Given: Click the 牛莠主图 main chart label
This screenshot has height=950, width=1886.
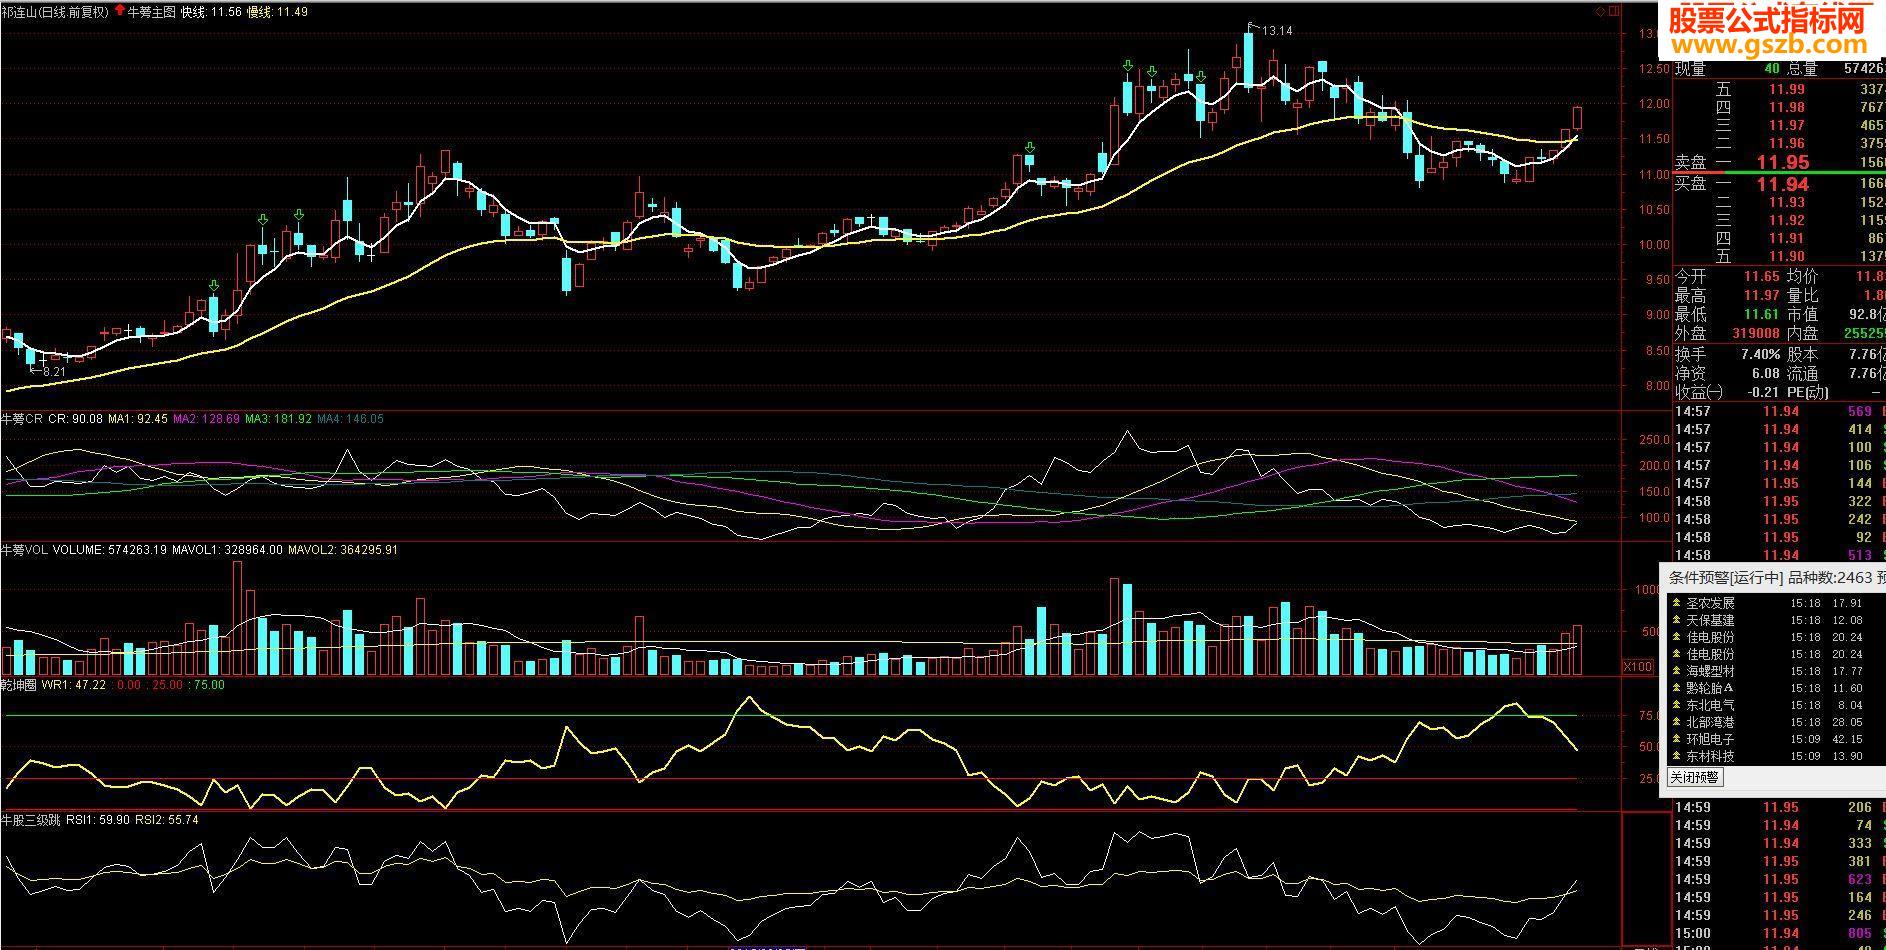Looking at the screenshot, I should pyautogui.click(x=152, y=12).
